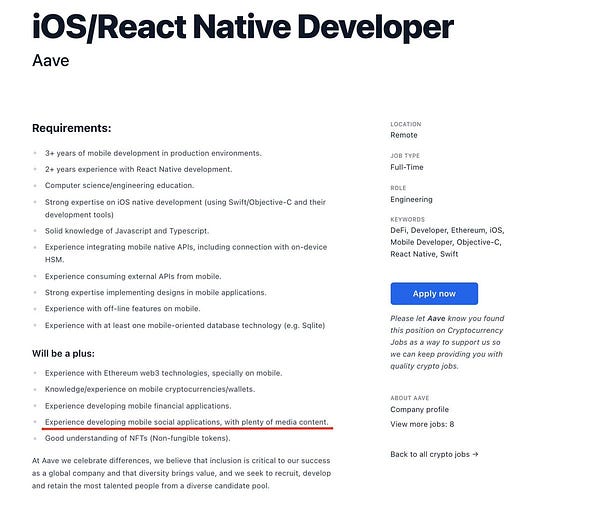Click the 'Please let Aave know you found' note
This screenshot has height=511, width=600.
(x=447, y=342)
